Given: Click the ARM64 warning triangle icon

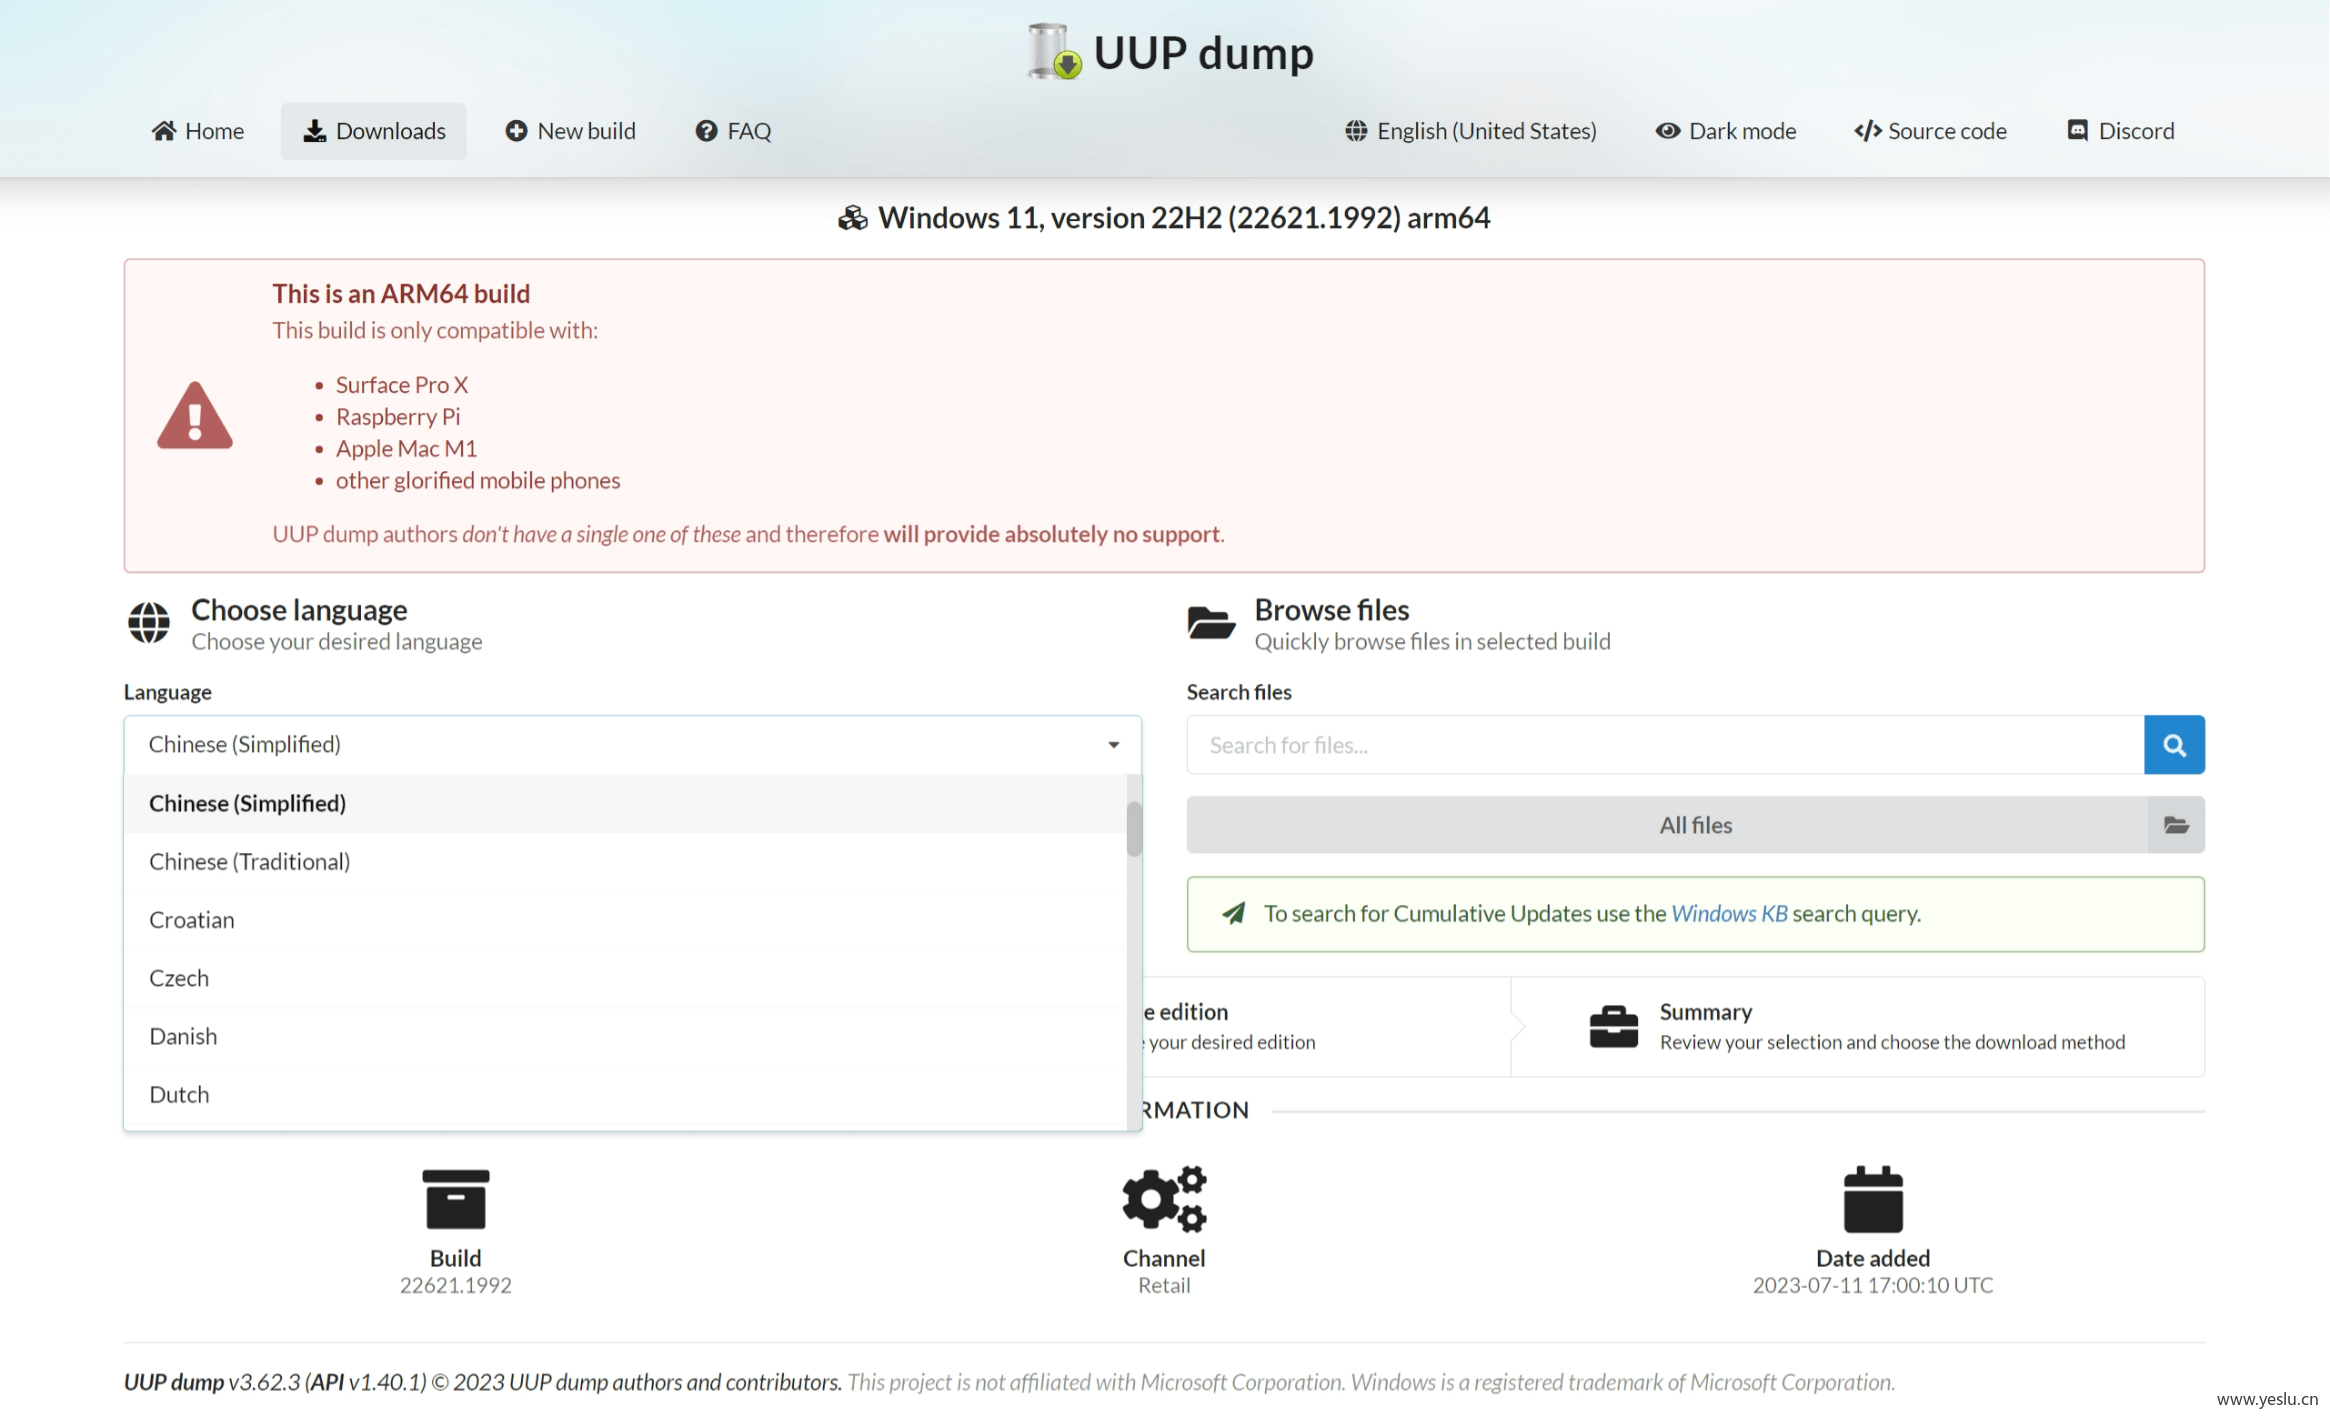Looking at the screenshot, I should pos(195,415).
